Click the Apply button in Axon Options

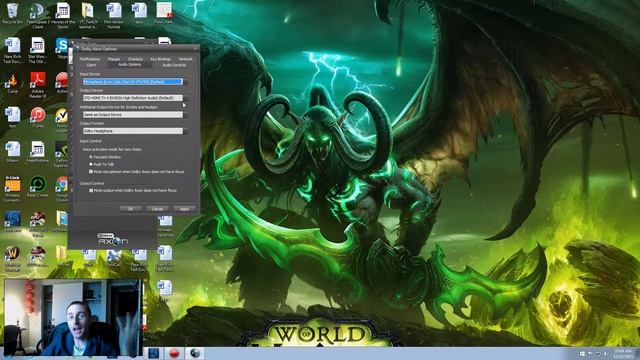pos(184,209)
